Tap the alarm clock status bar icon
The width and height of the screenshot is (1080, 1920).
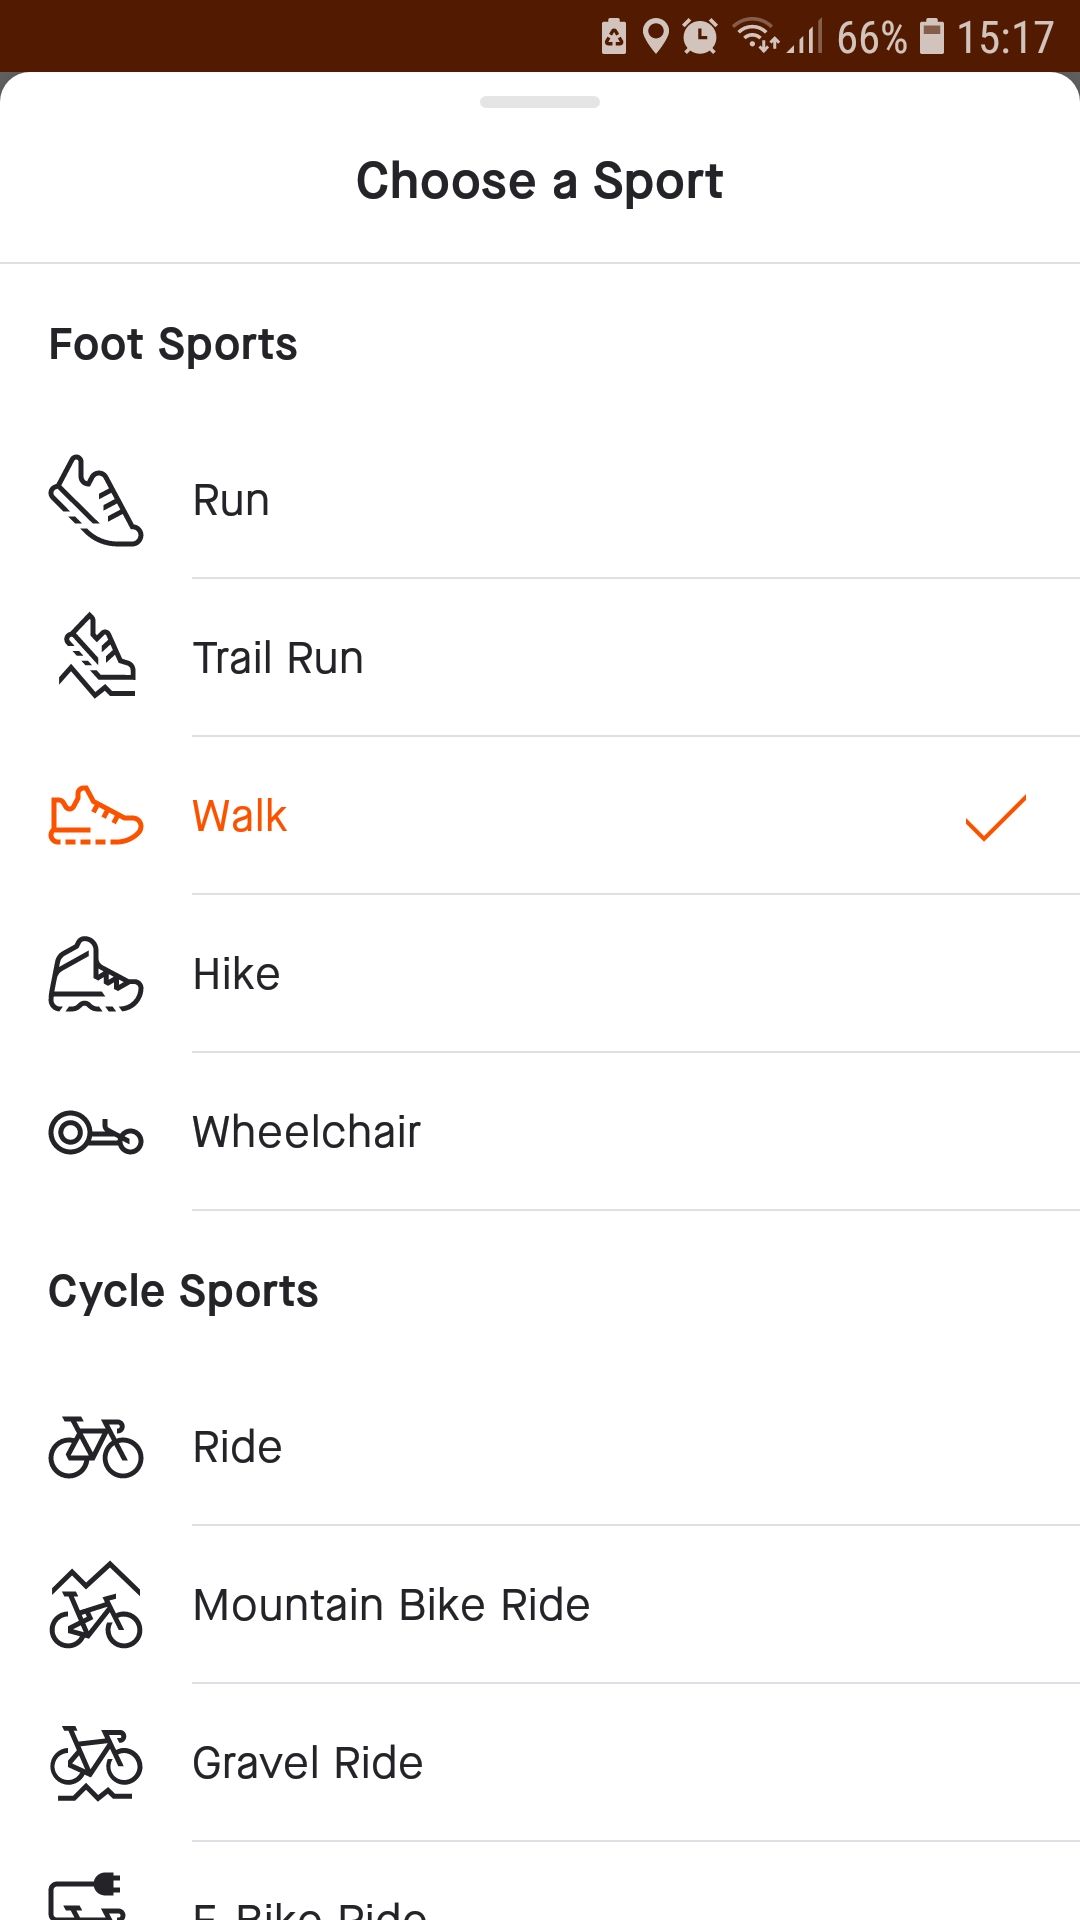pos(700,37)
